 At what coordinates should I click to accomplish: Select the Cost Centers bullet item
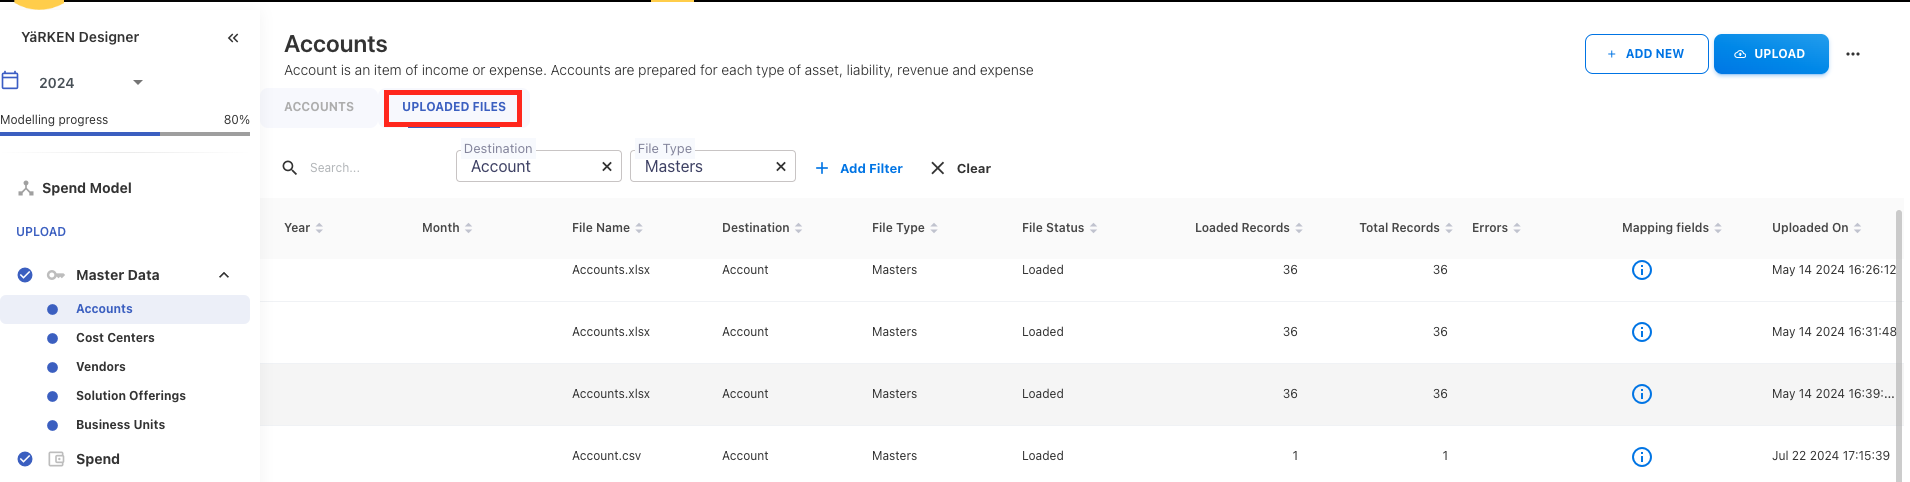[115, 338]
